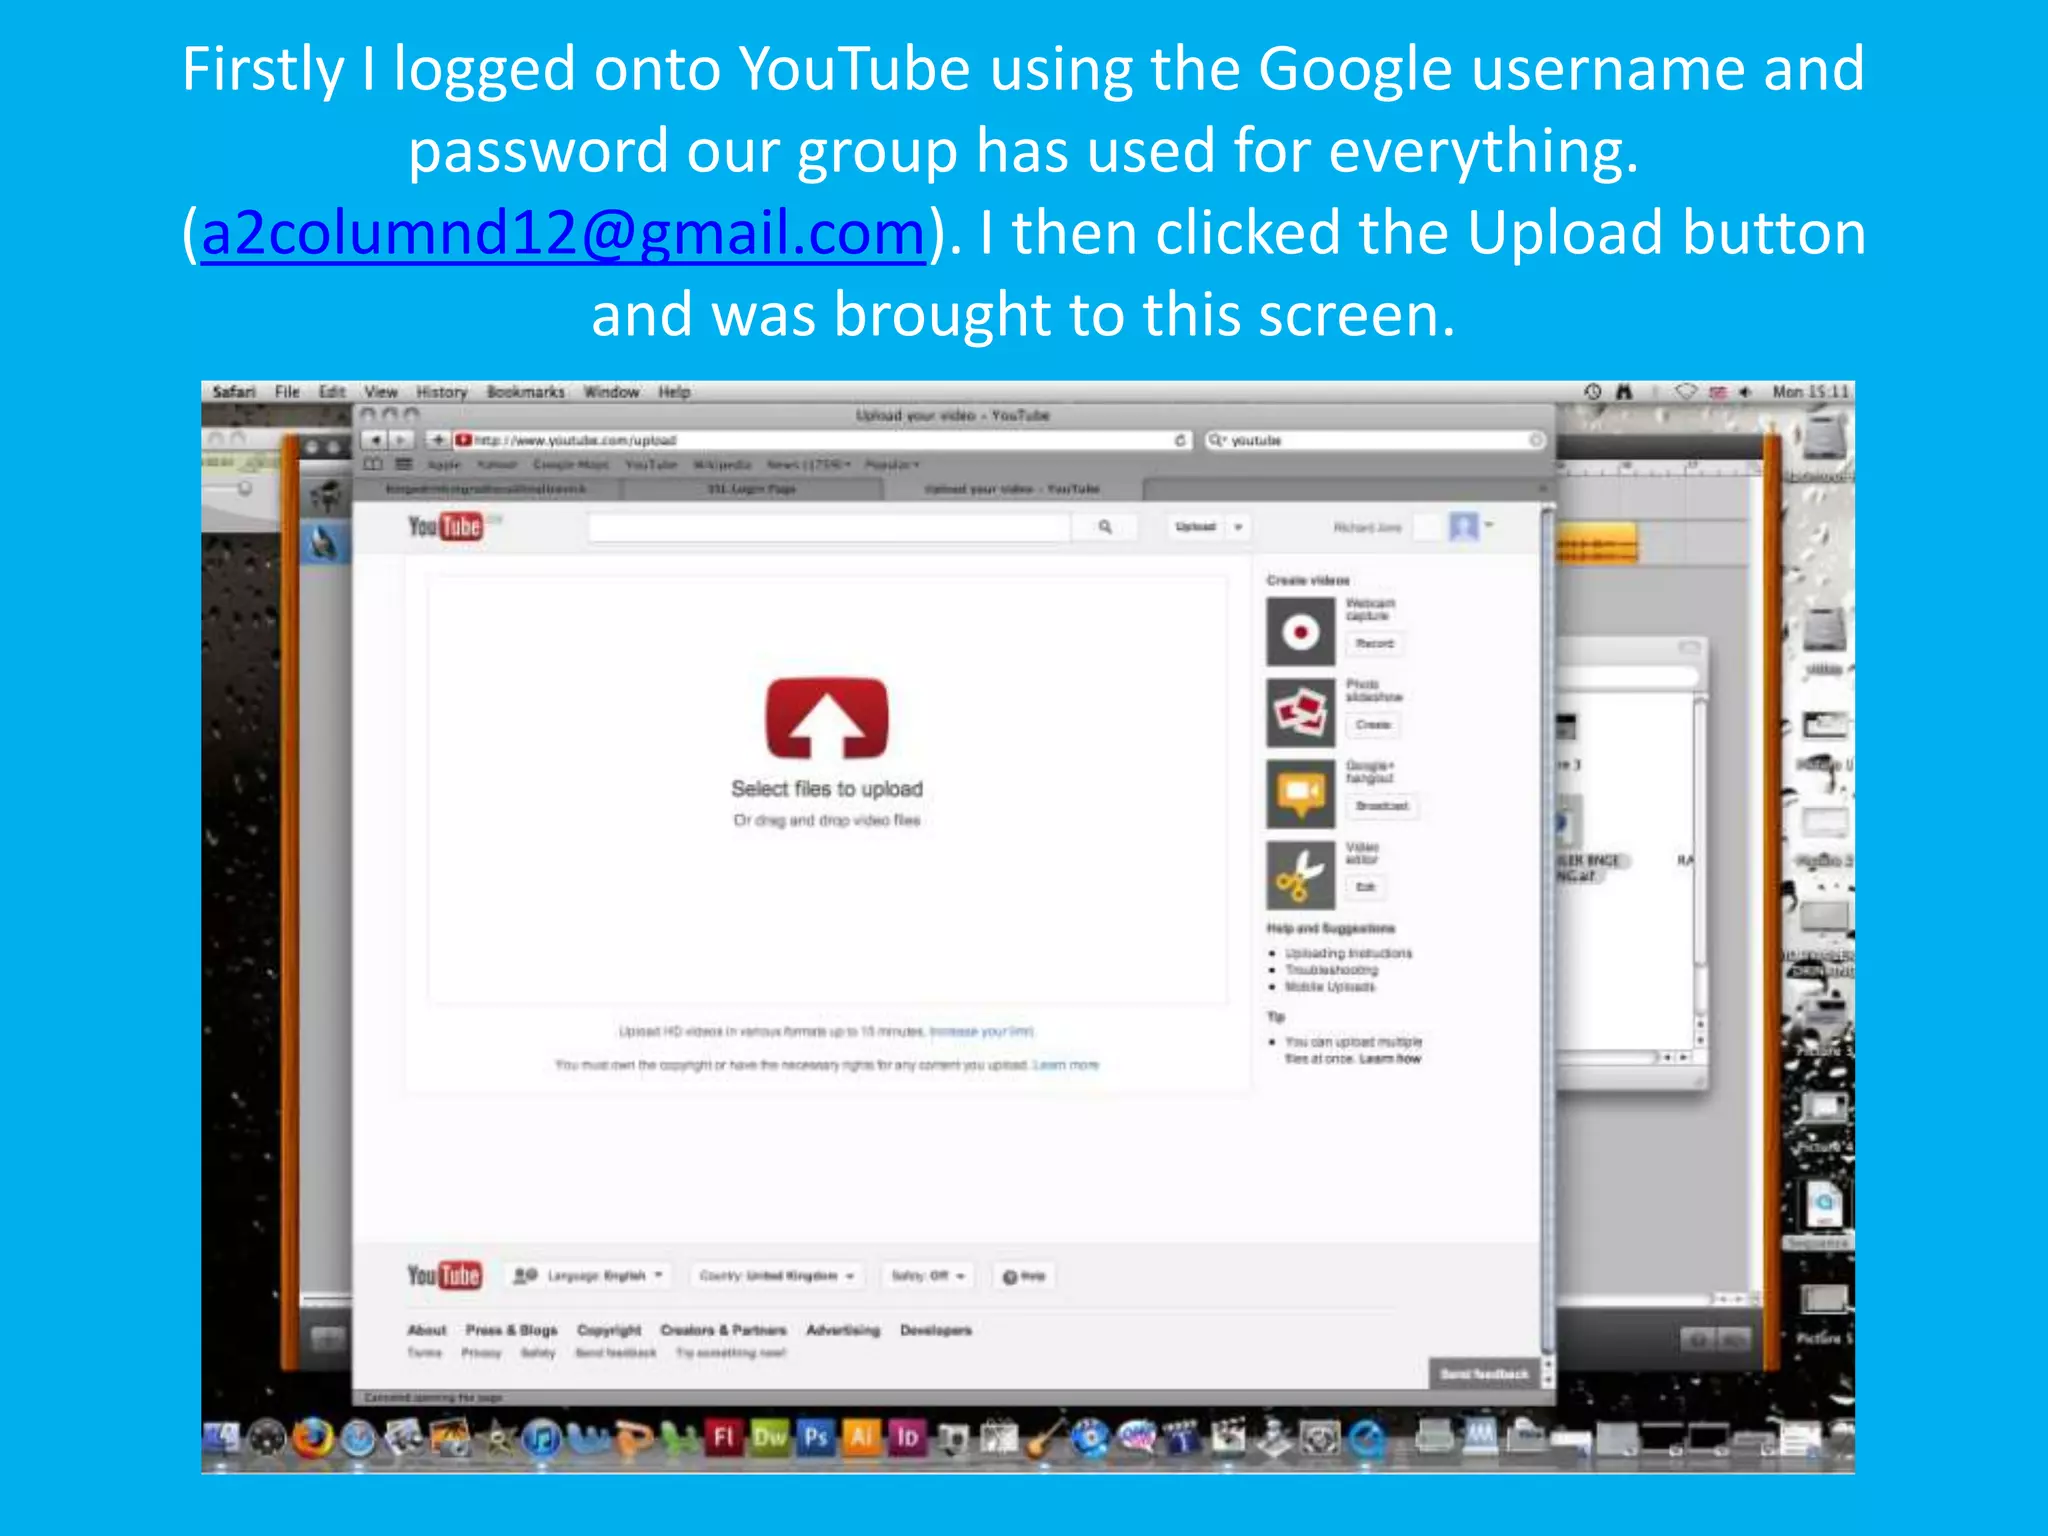This screenshot has height=1536, width=2048.
Task: Click the grey Send feedback button
Action: coord(1485,1374)
